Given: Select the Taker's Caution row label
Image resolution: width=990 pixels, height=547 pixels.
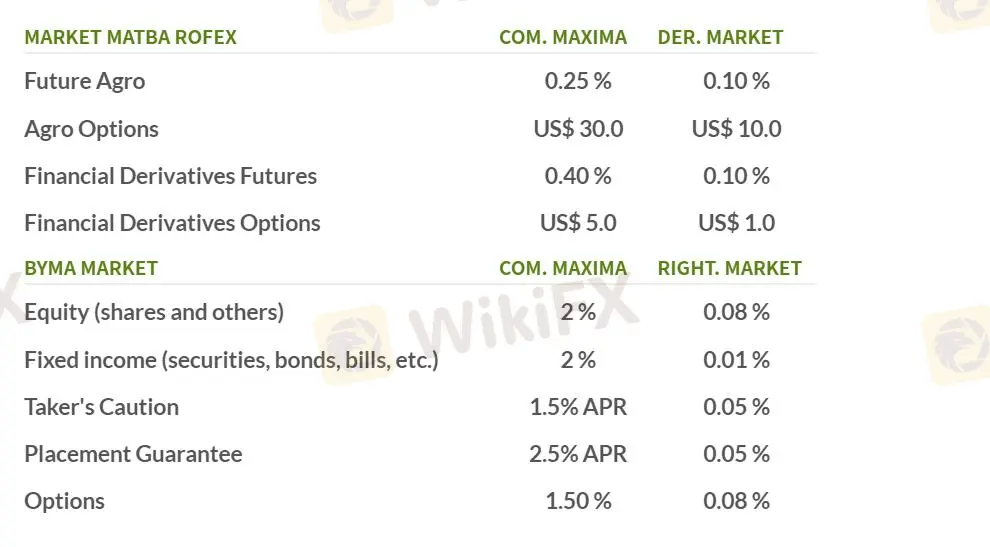Looking at the screenshot, I should (x=101, y=407).
